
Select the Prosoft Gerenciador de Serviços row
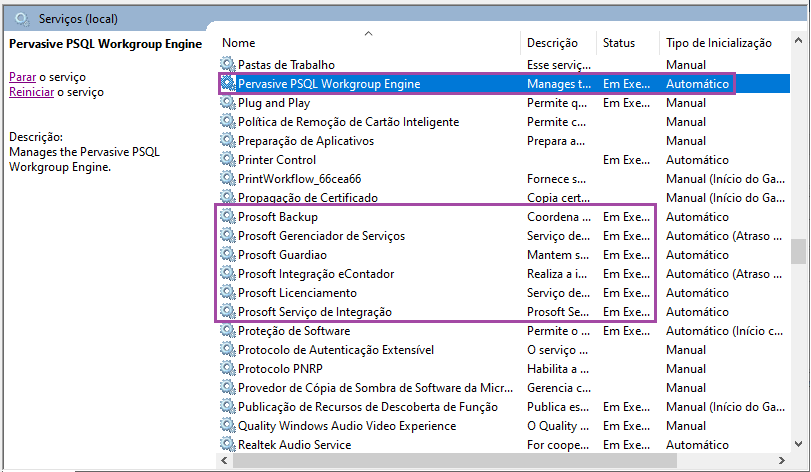tap(503, 236)
